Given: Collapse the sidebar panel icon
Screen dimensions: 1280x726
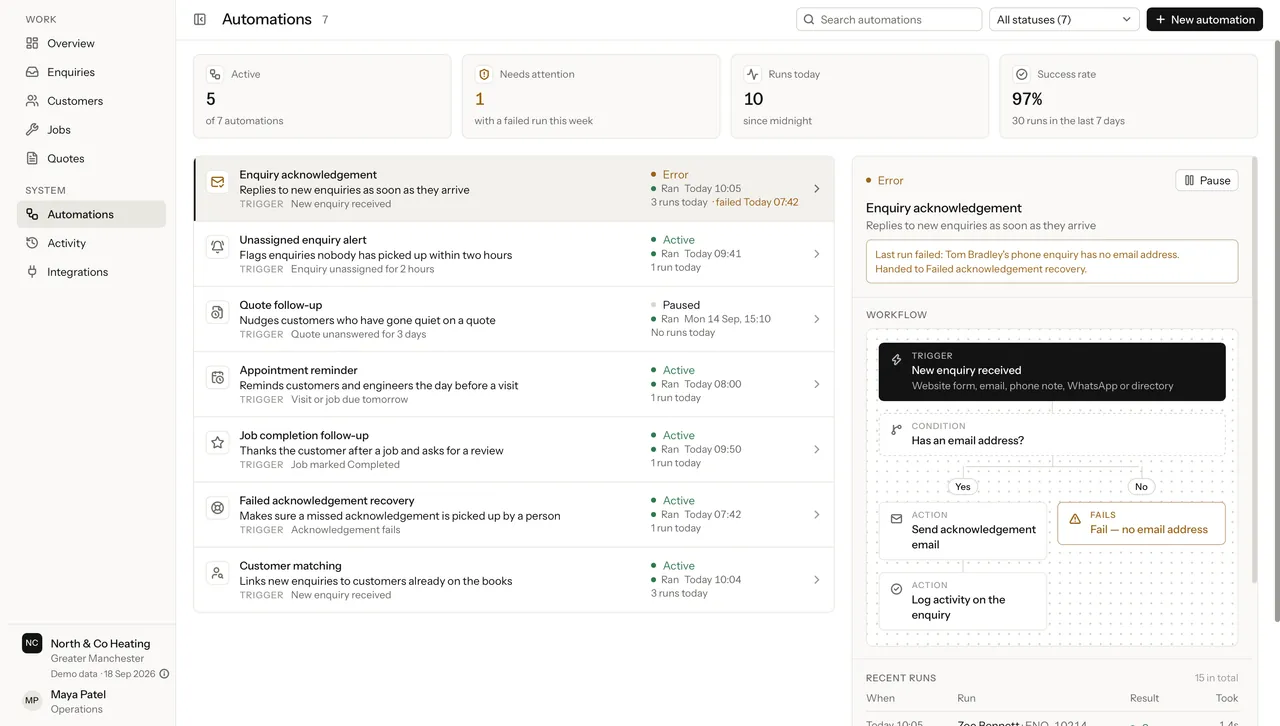Looking at the screenshot, I should [x=200, y=19].
